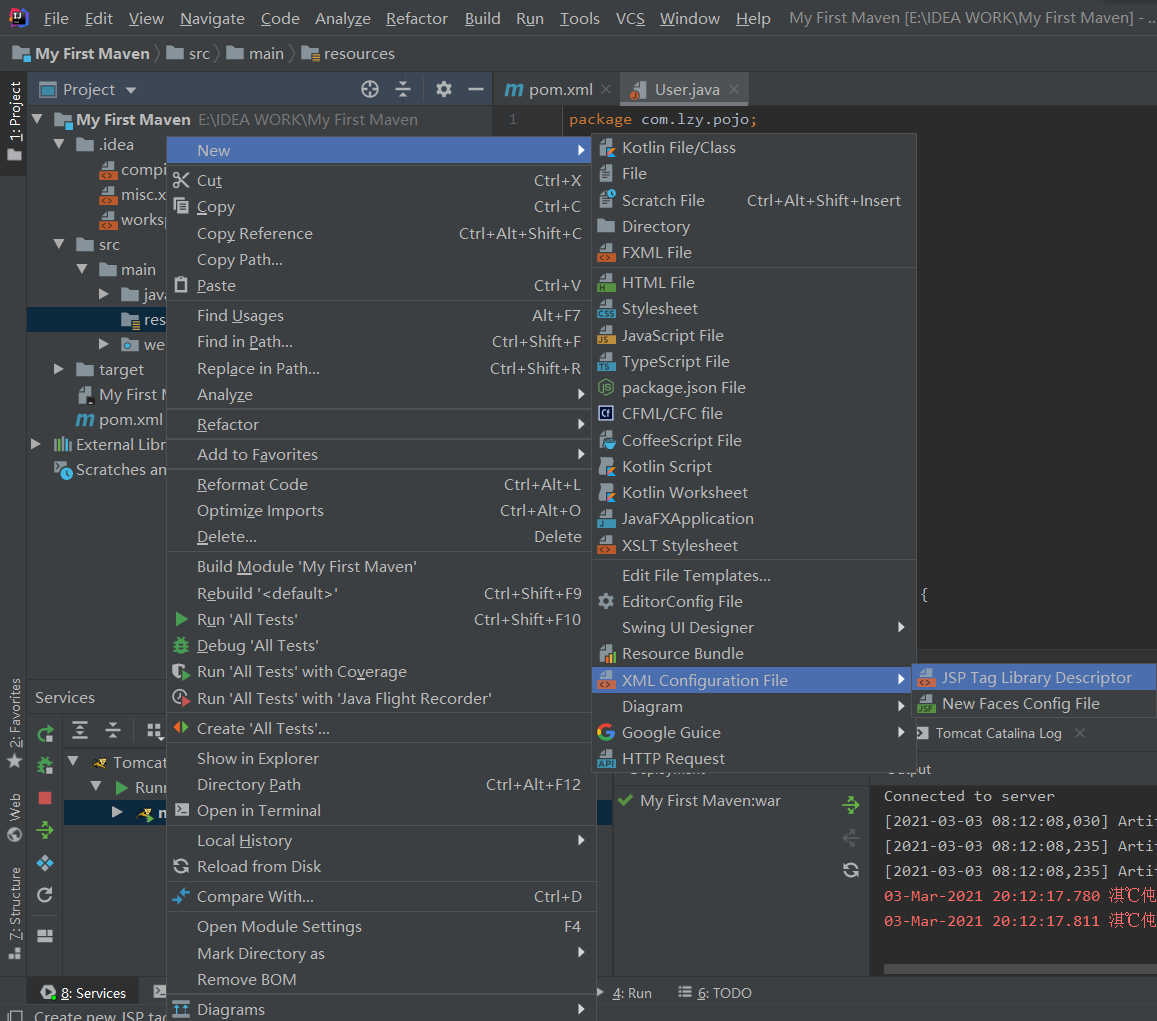The width and height of the screenshot is (1157, 1021).
Task: Click expand all icon in Services toolbar
Action: coord(80,730)
